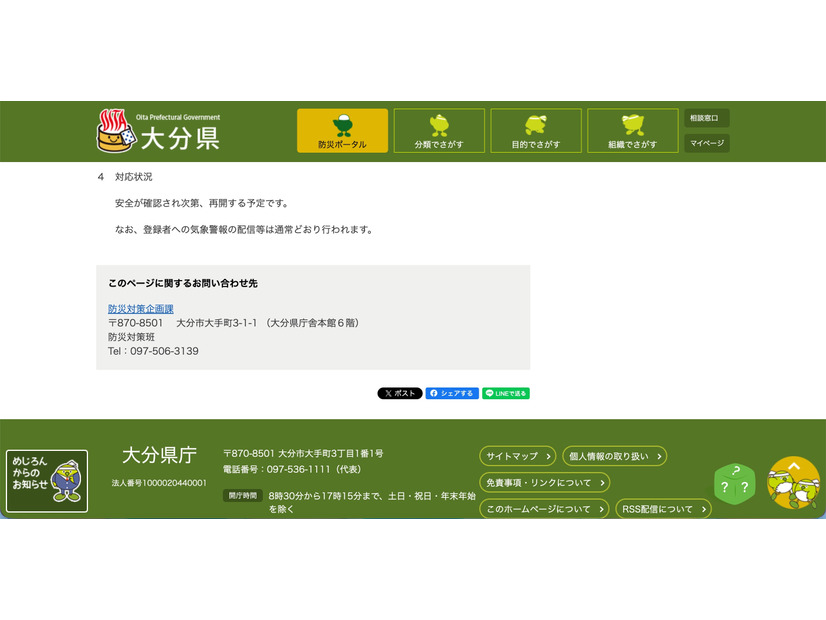Click the 大分県庁 footer heading
The image size is (826, 620).
[x=159, y=455]
